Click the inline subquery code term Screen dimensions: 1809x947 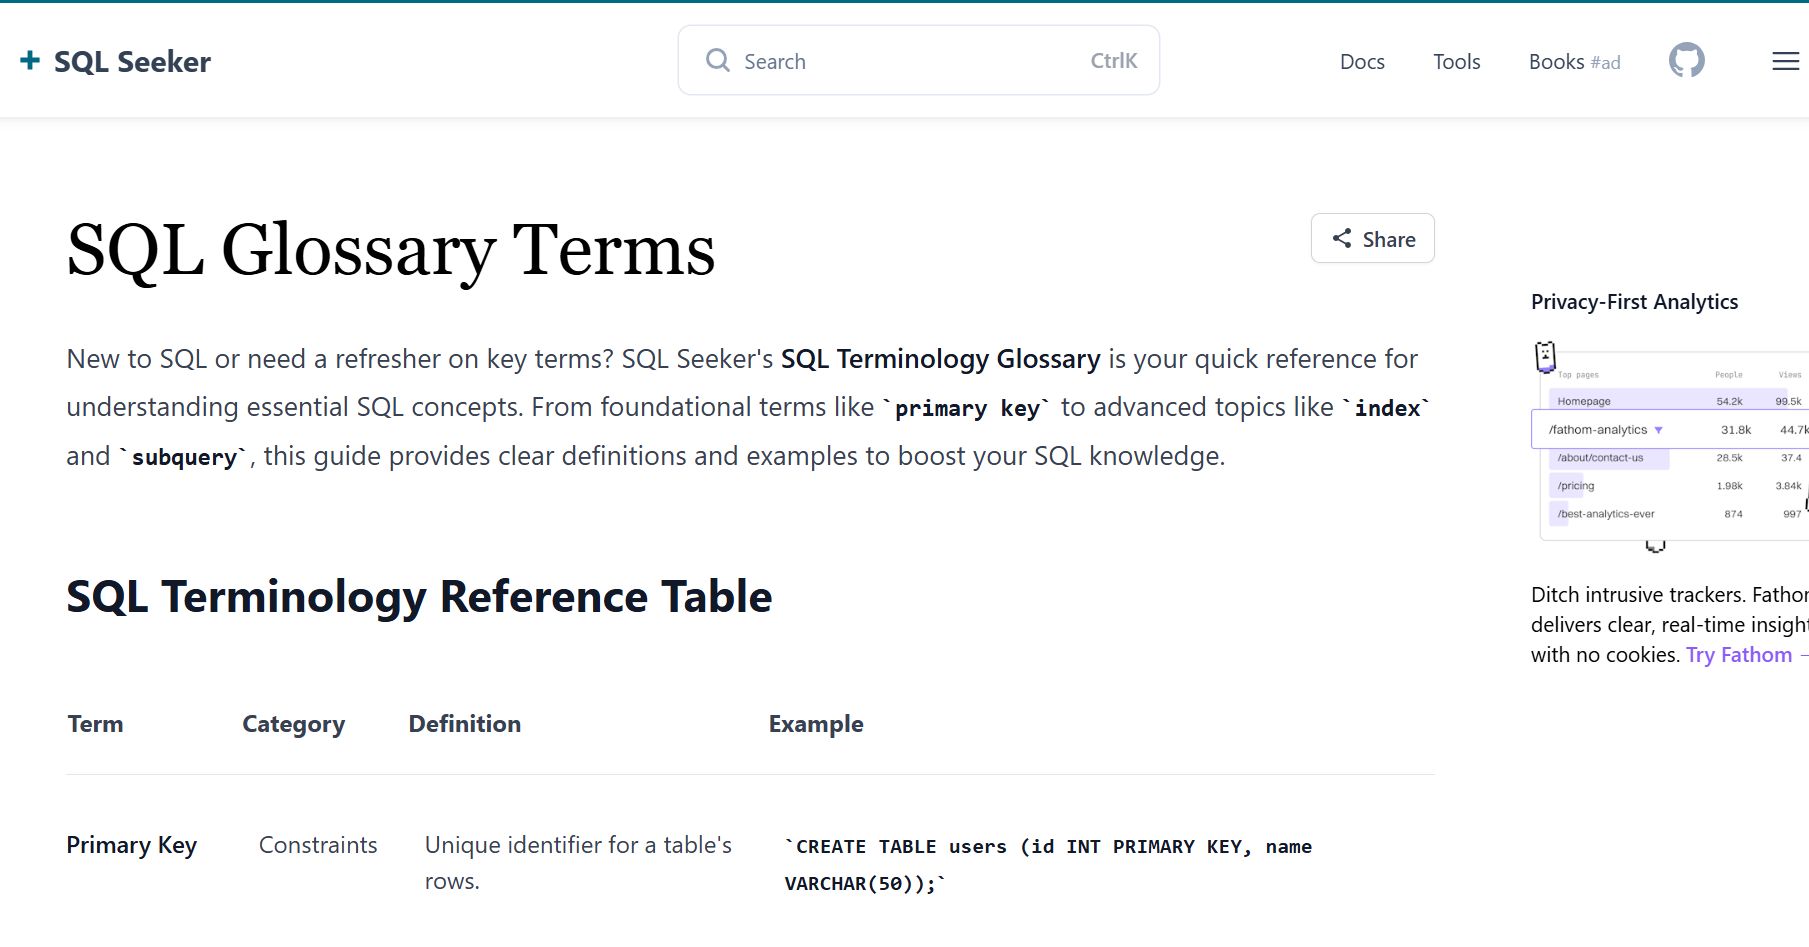click(x=185, y=457)
